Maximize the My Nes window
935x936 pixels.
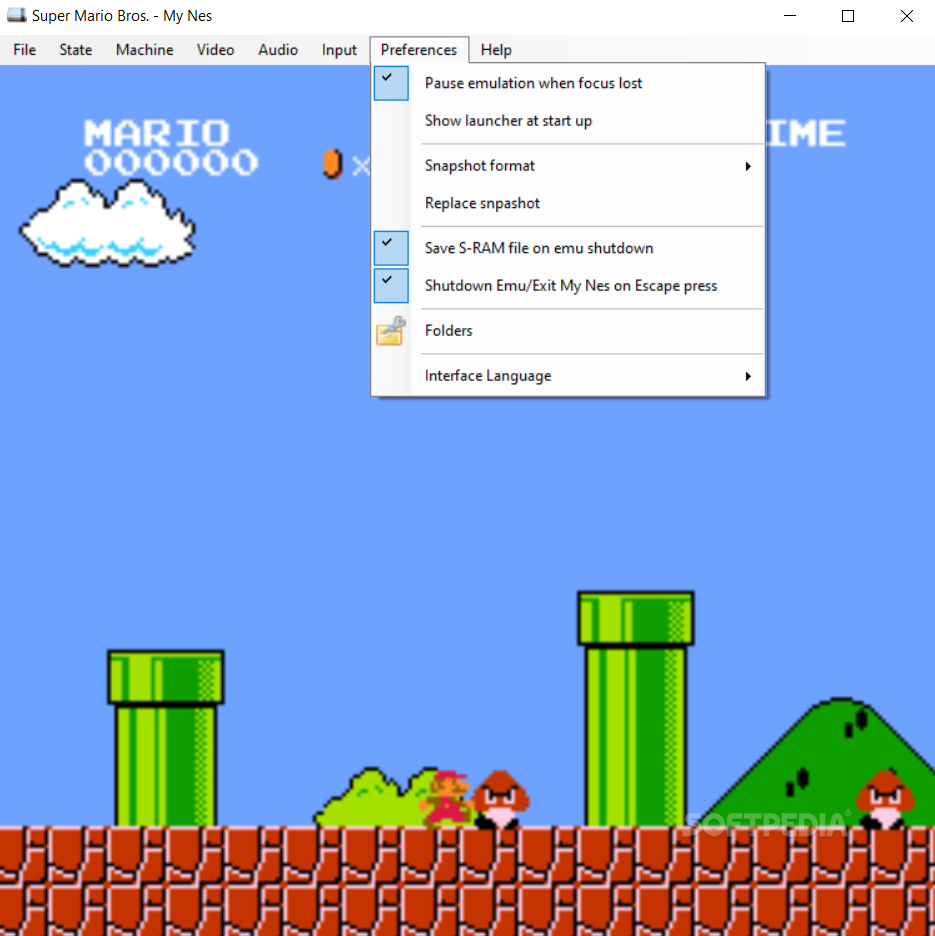click(x=848, y=16)
